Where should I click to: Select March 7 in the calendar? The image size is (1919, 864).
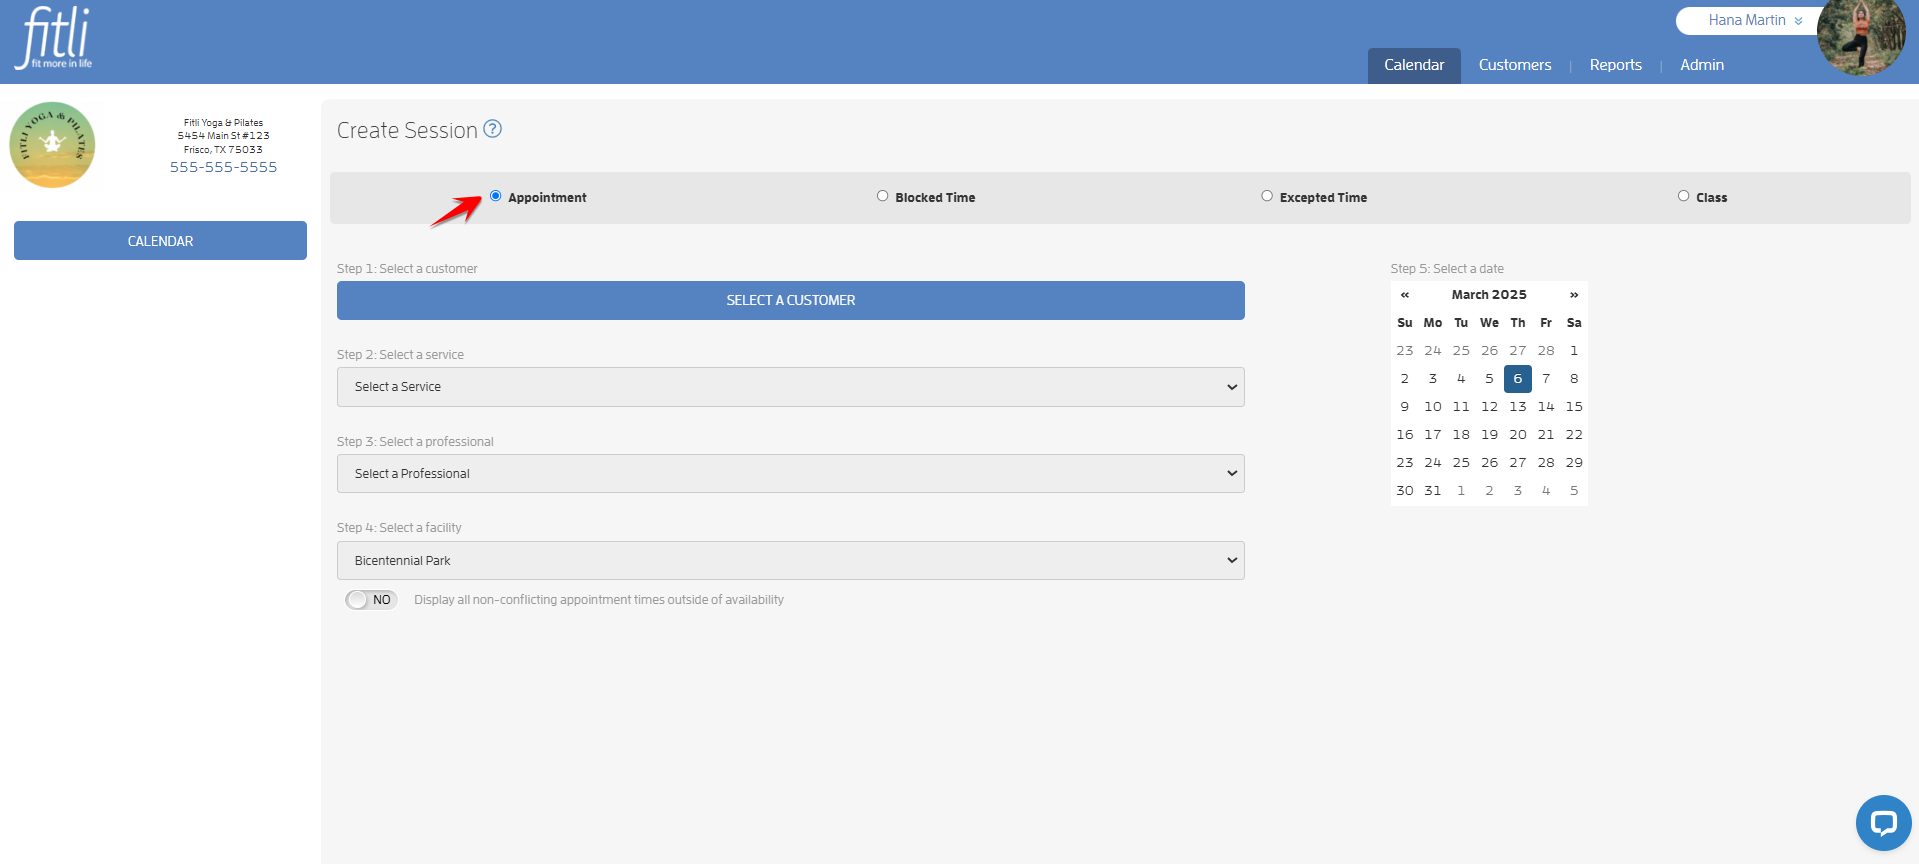coord(1546,379)
